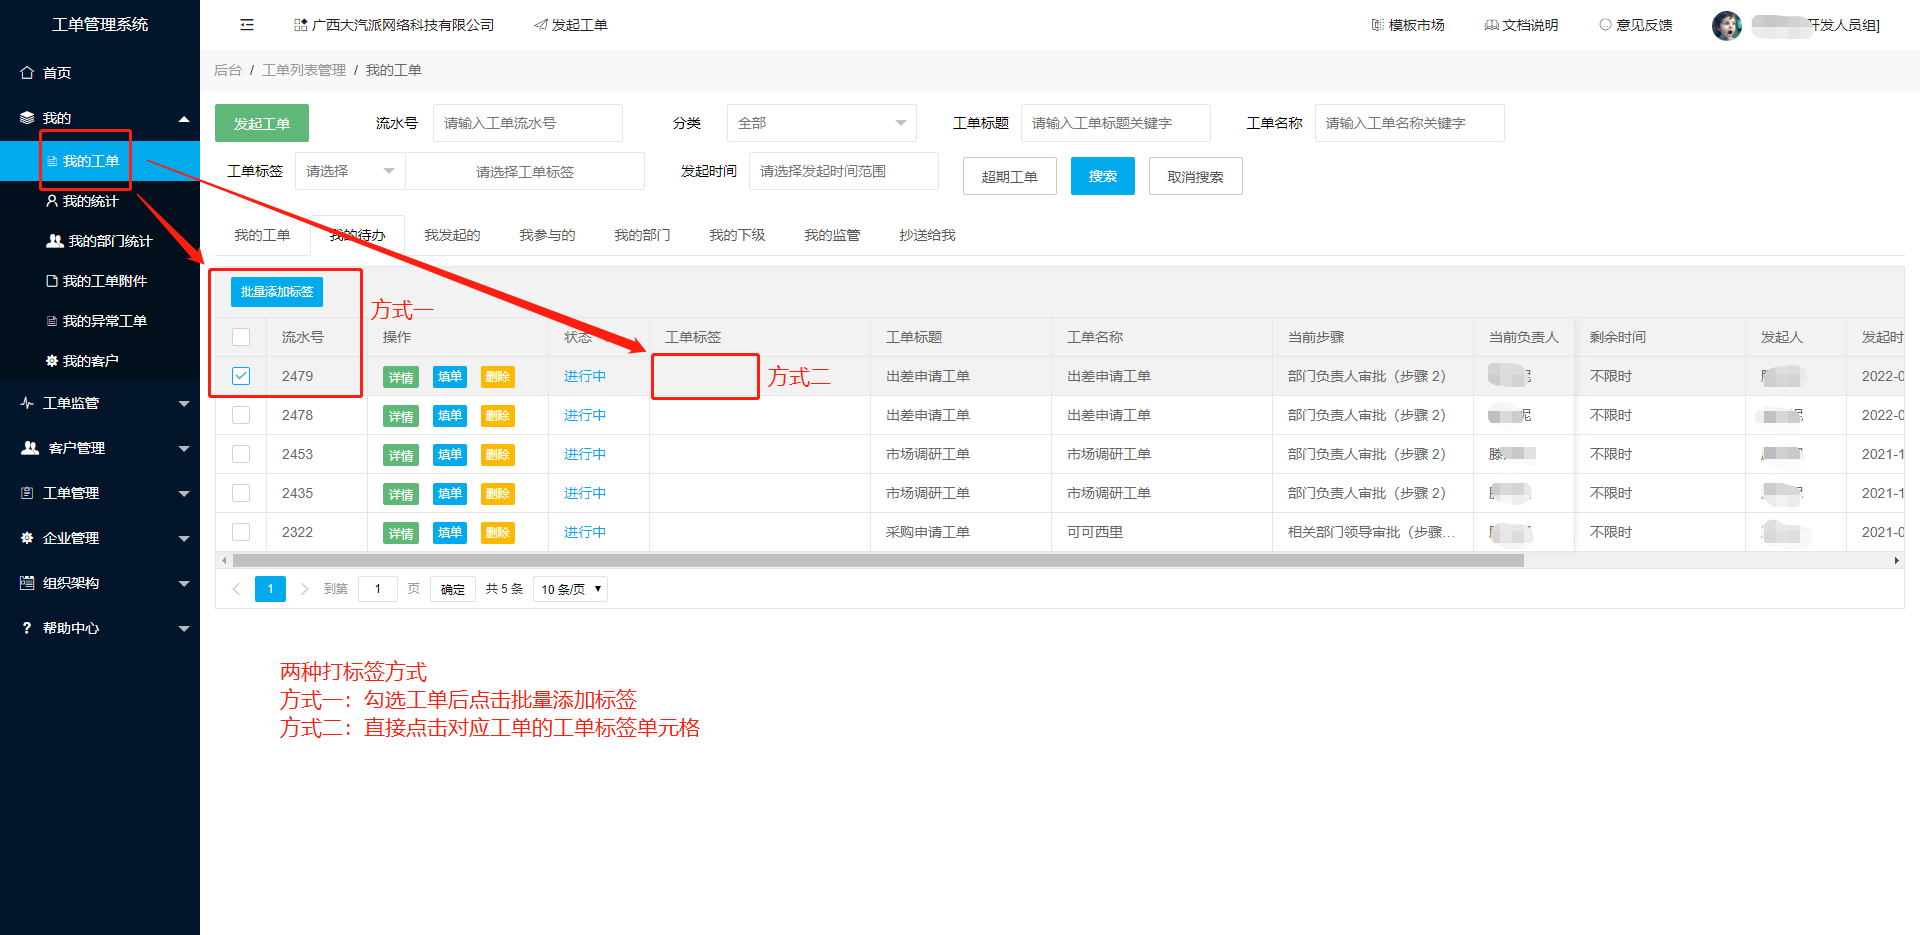Click the 发起时间 date range field
1920x935 pixels.
pyautogui.click(x=844, y=171)
